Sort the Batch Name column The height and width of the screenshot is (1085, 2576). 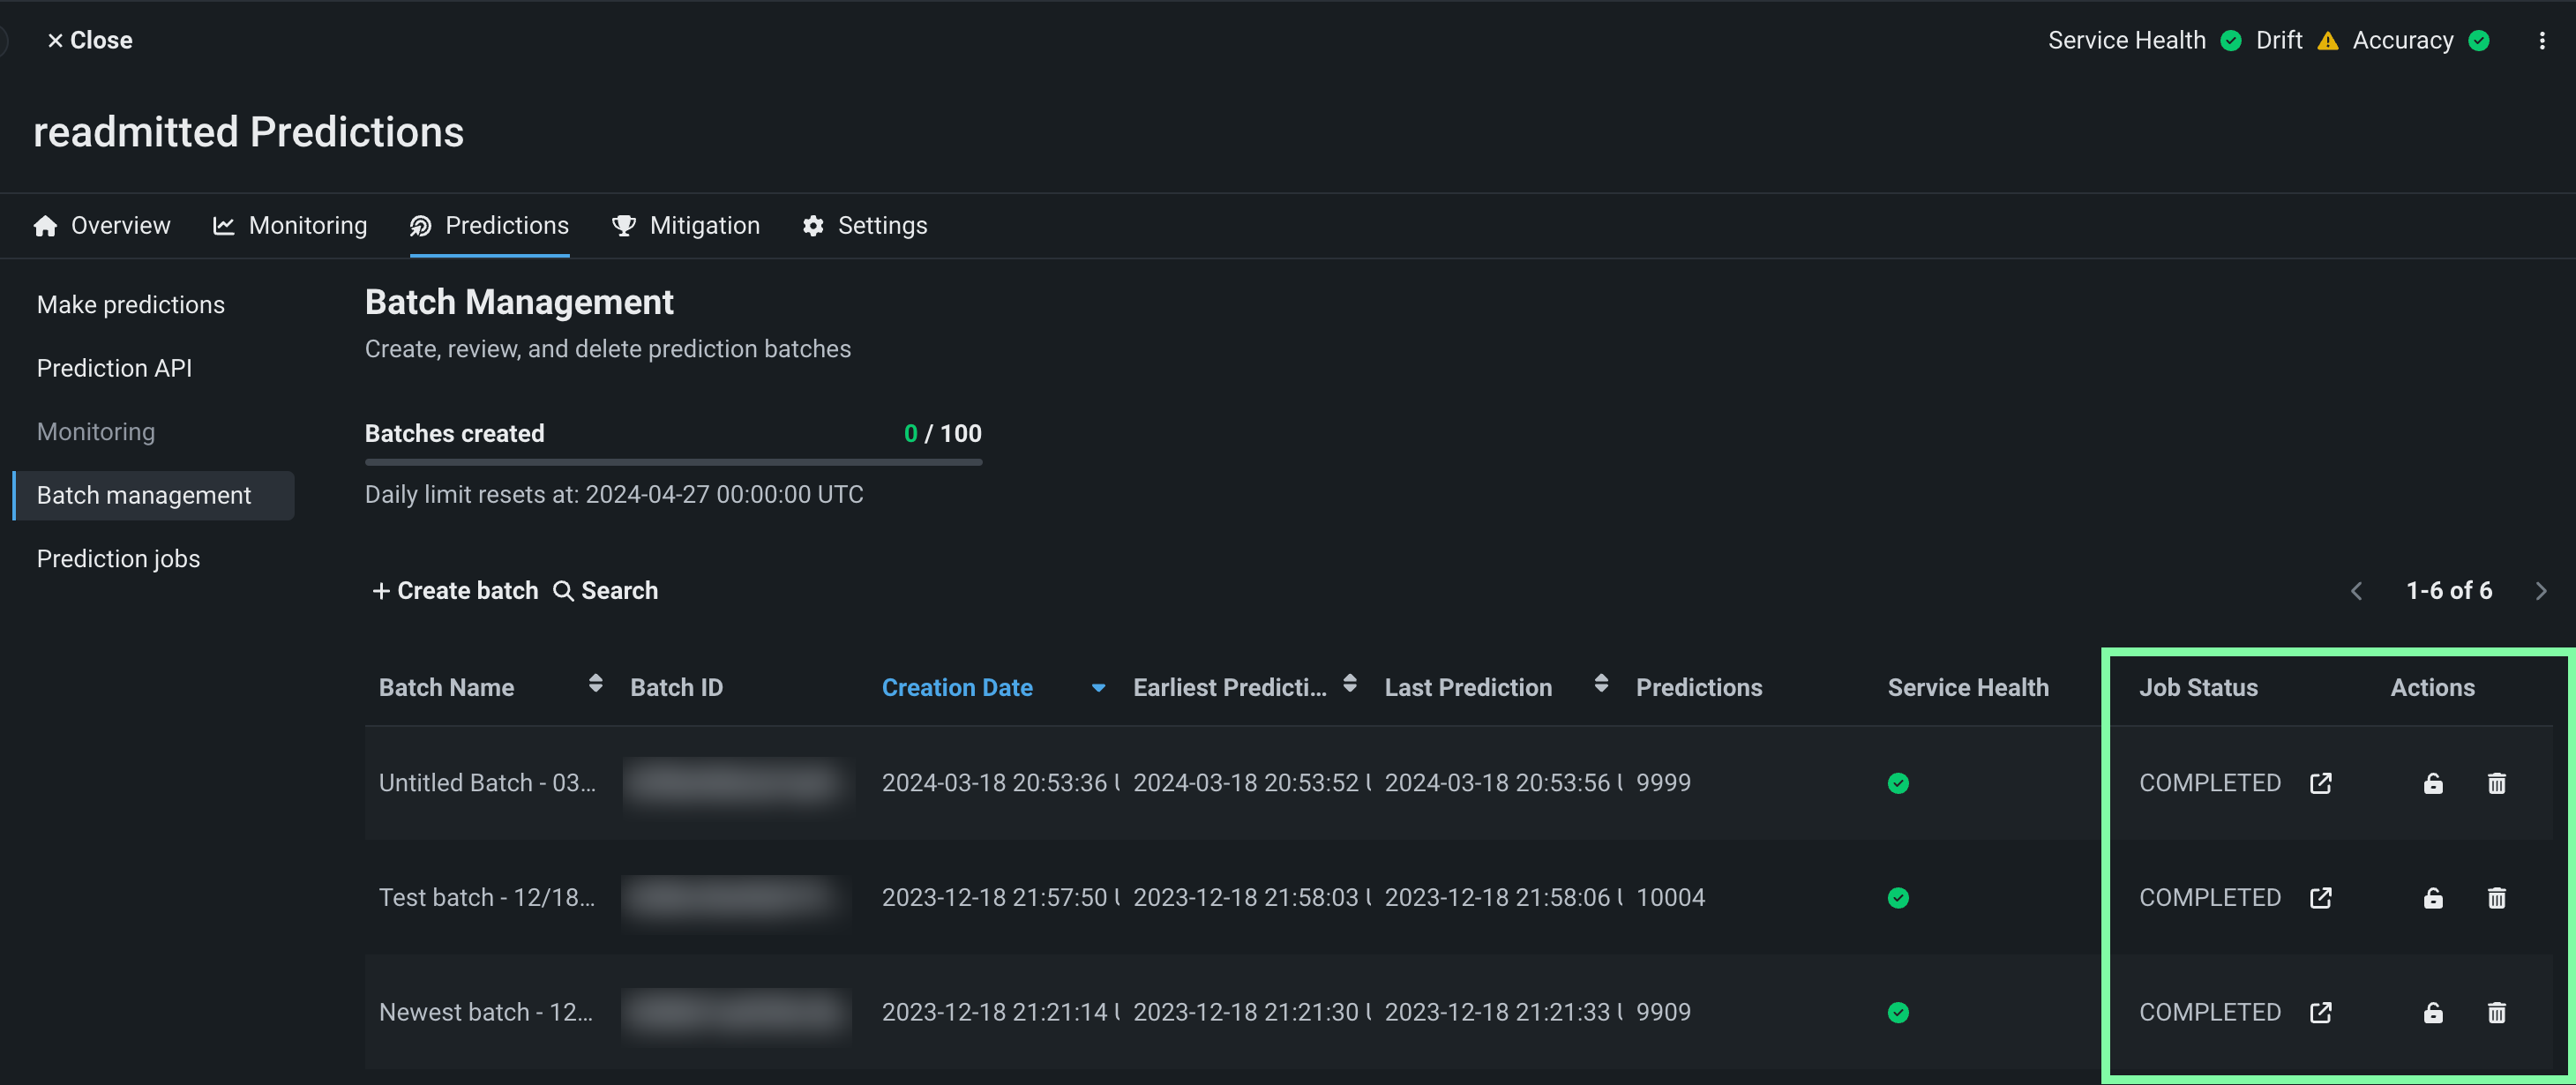pos(595,683)
